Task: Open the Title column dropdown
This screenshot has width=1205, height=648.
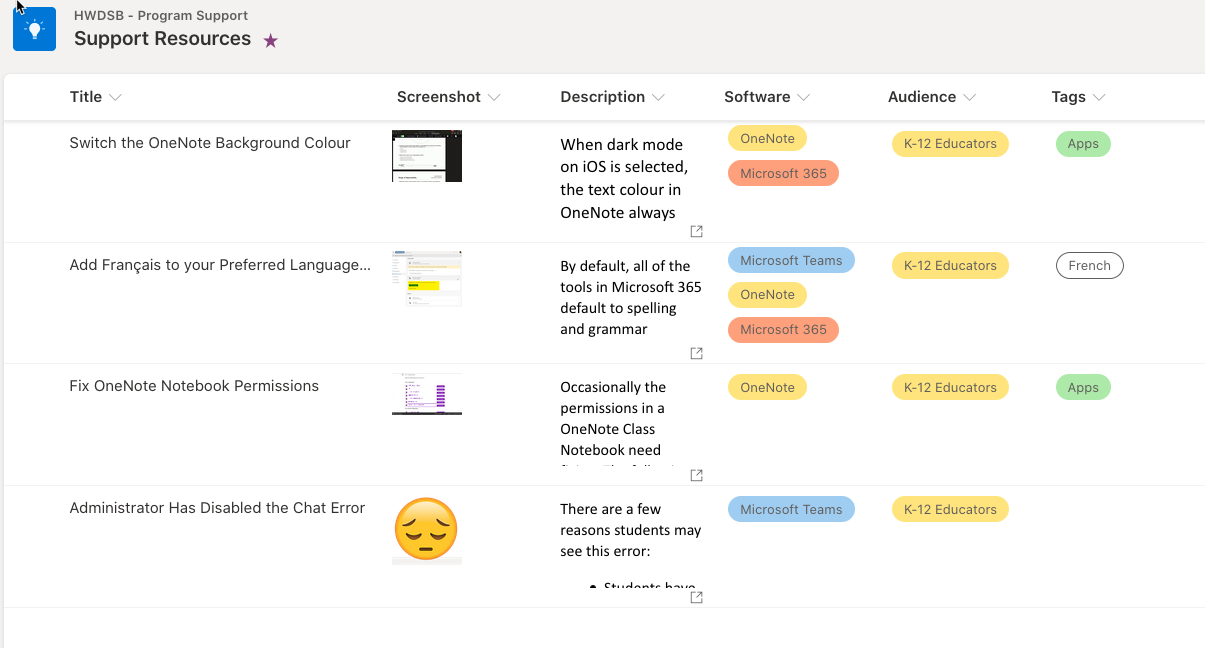Action: click(115, 97)
